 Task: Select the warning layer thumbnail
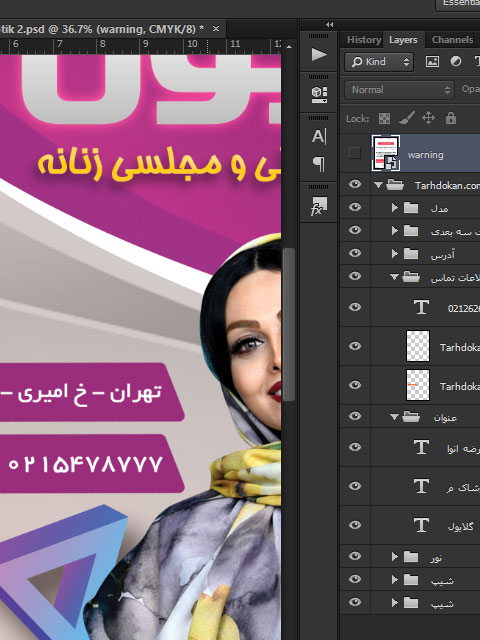point(386,153)
